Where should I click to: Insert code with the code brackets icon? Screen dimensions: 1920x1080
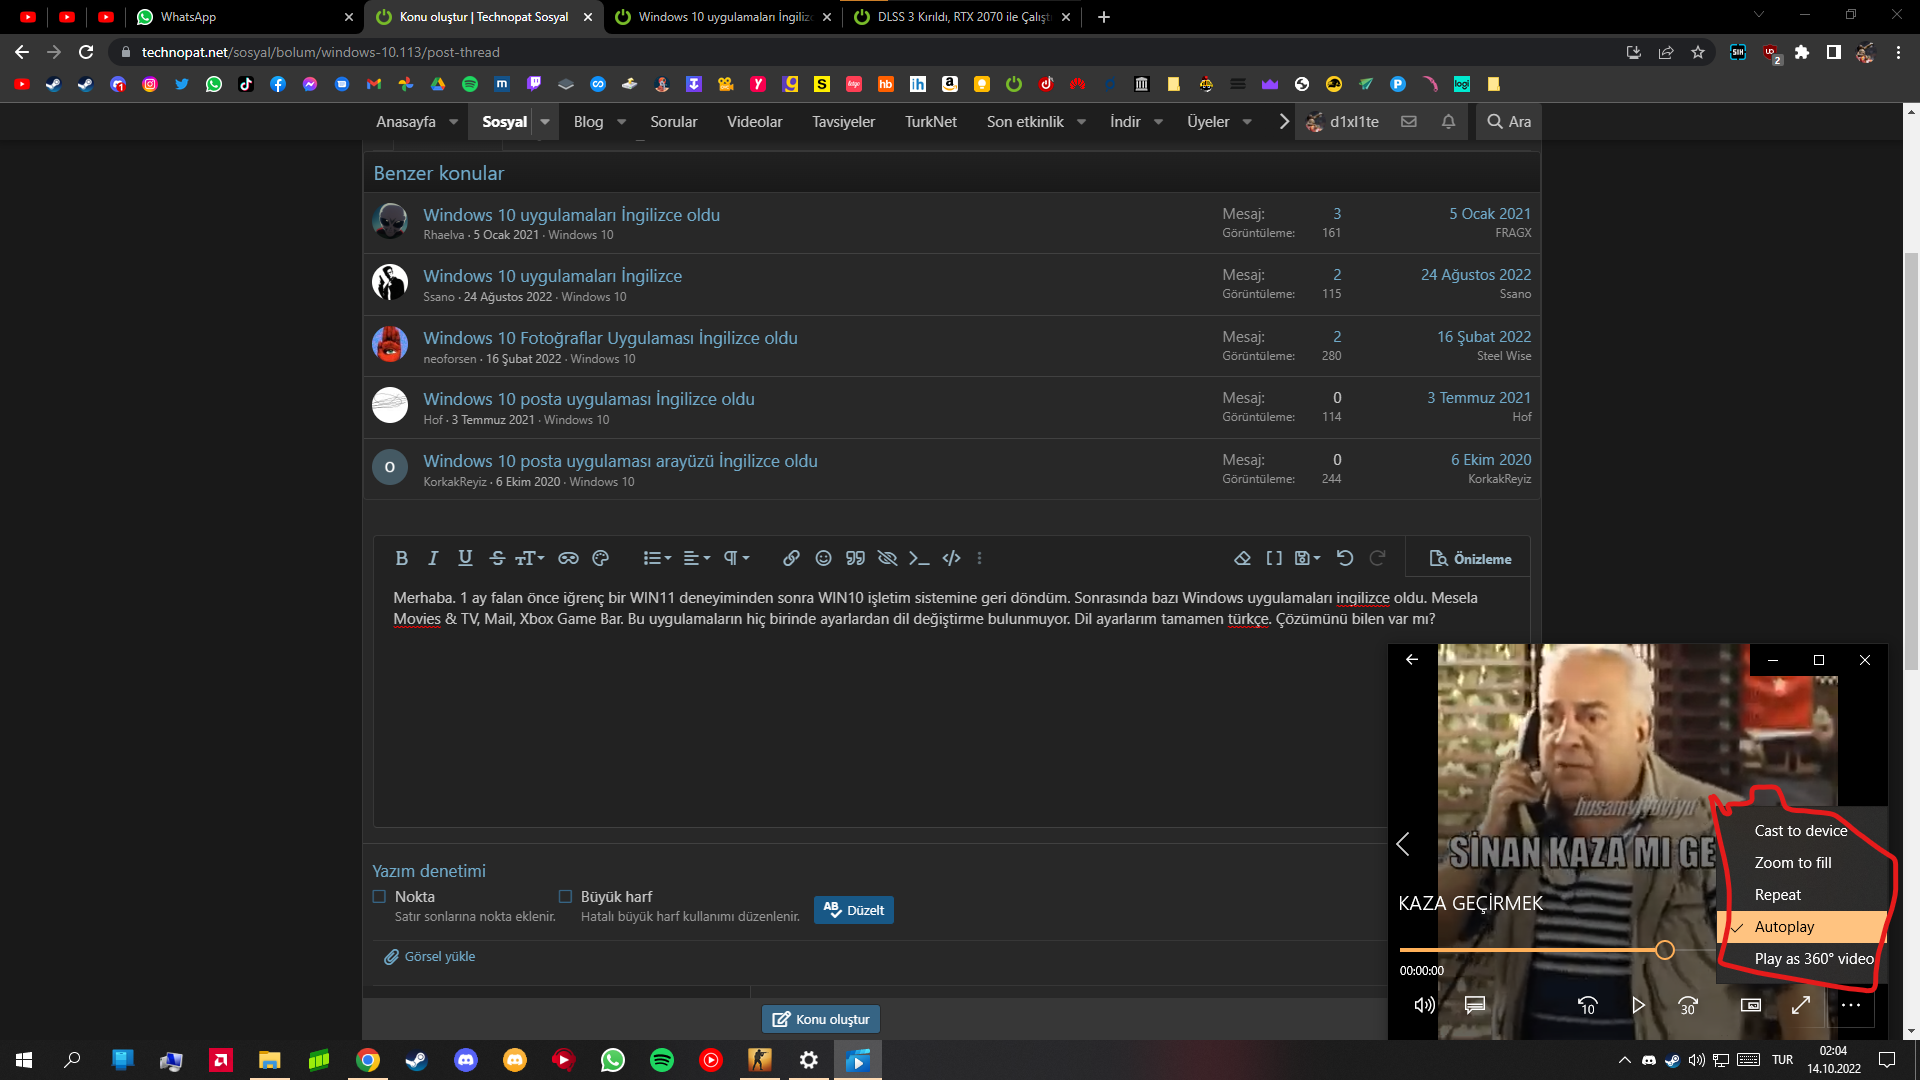tap(951, 558)
